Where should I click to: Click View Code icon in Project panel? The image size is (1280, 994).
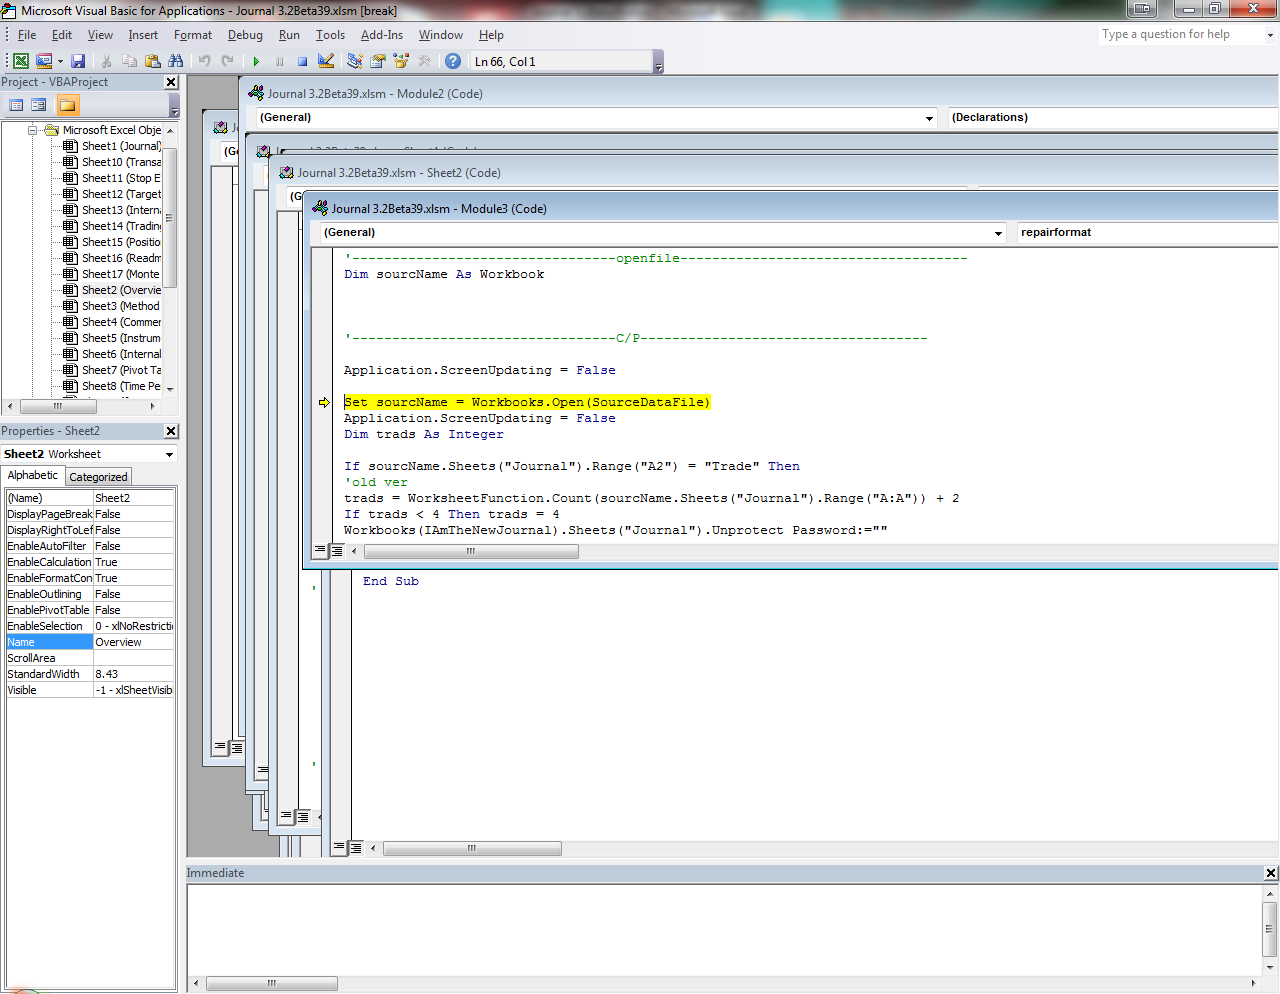[16, 105]
